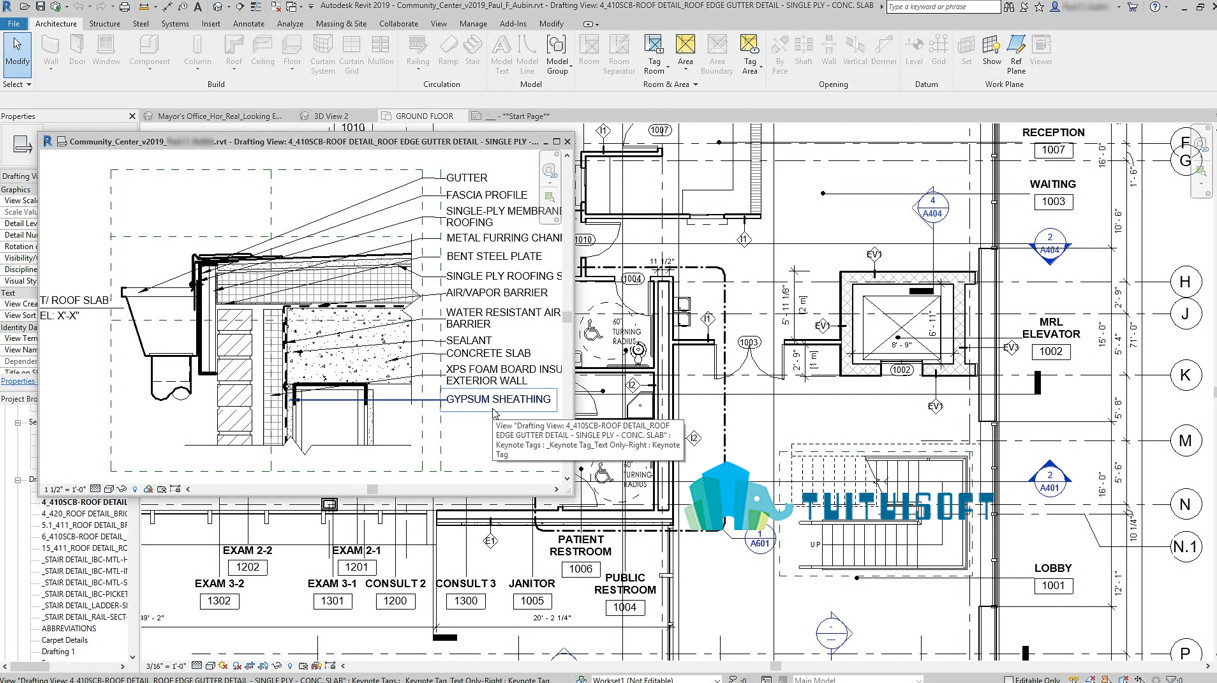Viewport: 1217px width, 683px height.
Task: Open the 2D steering wheel in detail window
Action: (x=549, y=171)
